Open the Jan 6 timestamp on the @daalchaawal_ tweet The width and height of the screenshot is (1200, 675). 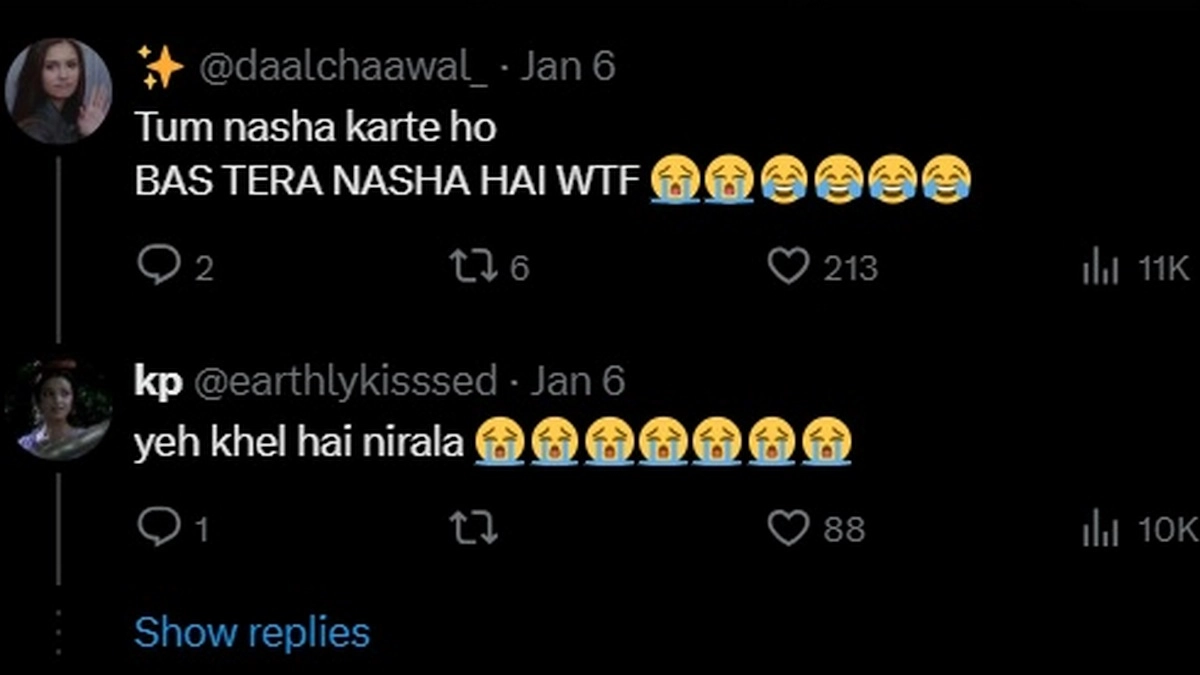(569, 68)
